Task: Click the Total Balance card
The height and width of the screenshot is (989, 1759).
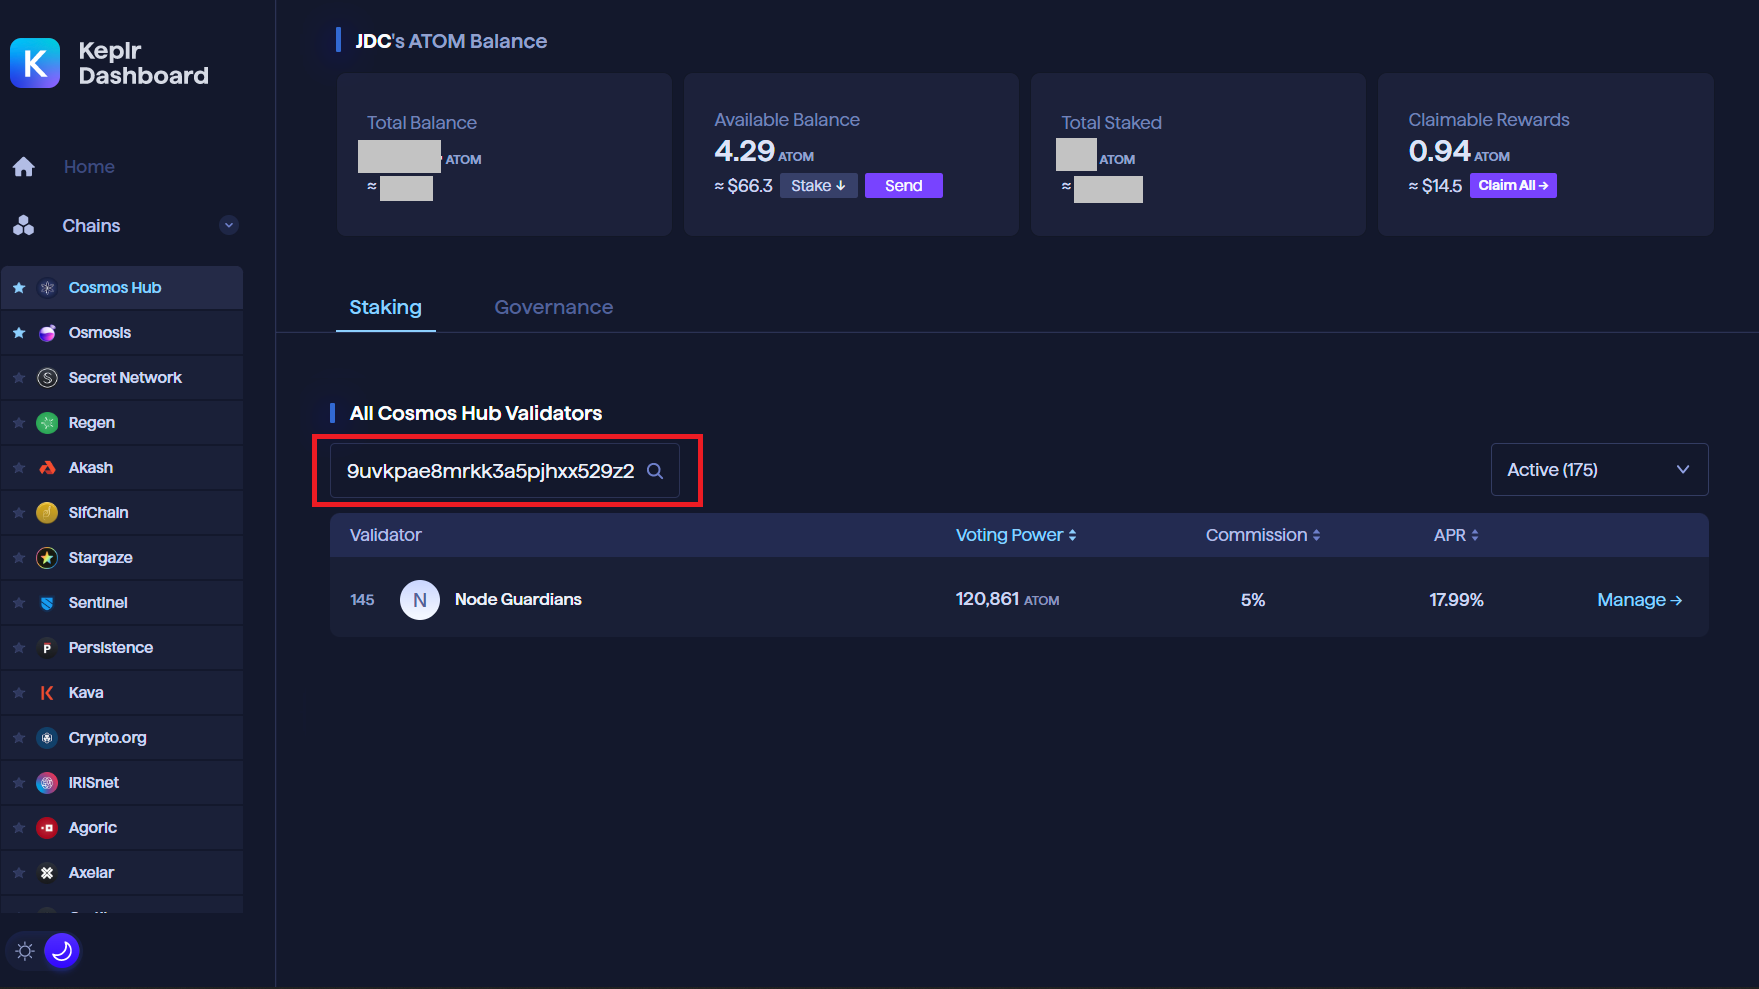Action: (x=504, y=155)
